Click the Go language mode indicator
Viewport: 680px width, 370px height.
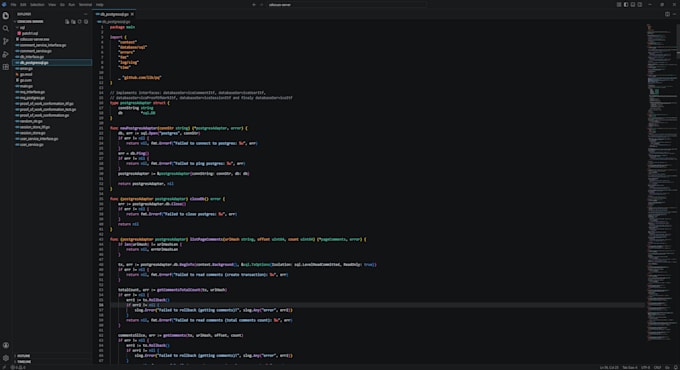pos(667,367)
